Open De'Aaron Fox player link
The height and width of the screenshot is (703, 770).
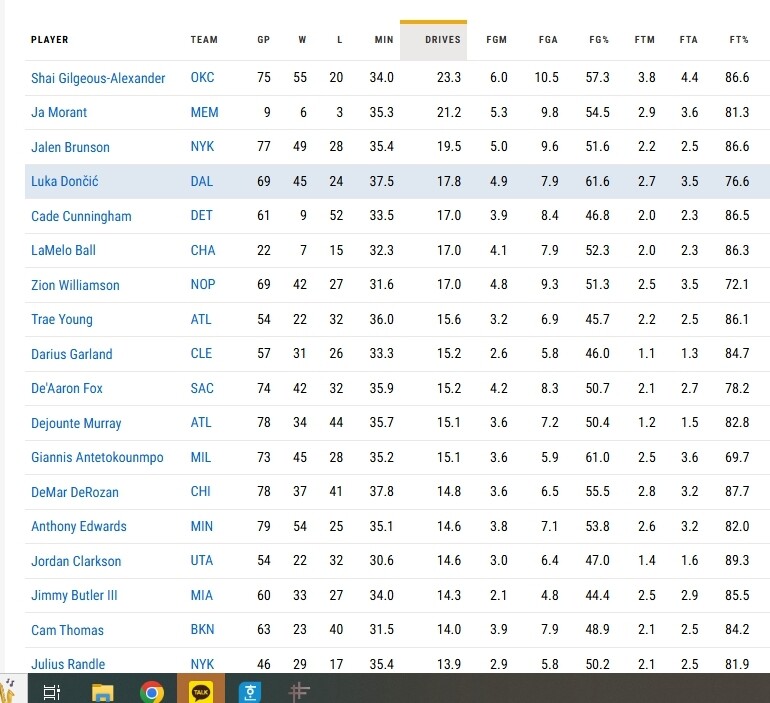[x=67, y=388]
